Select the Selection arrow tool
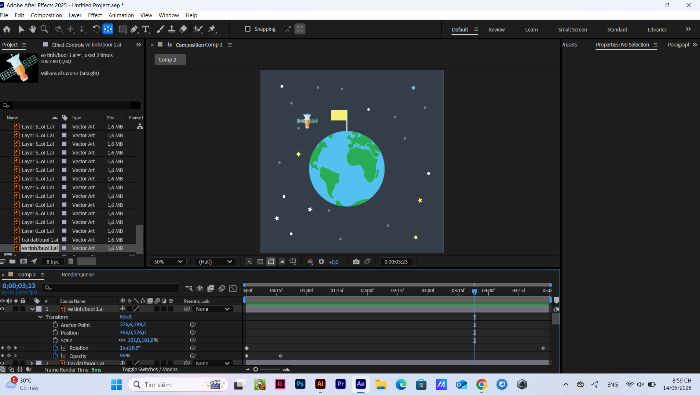The height and width of the screenshot is (395, 700). (21, 29)
